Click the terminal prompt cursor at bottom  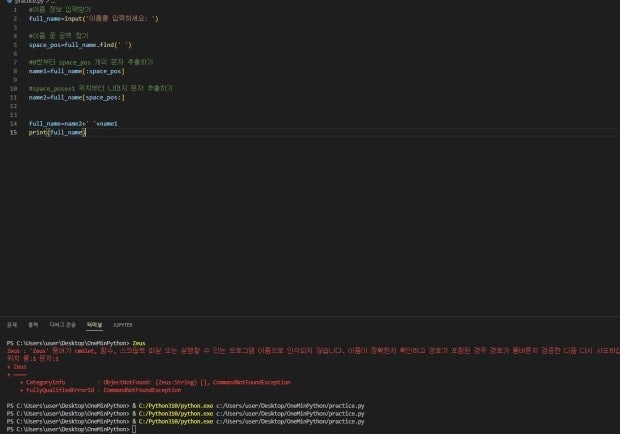[x=134, y=429]
